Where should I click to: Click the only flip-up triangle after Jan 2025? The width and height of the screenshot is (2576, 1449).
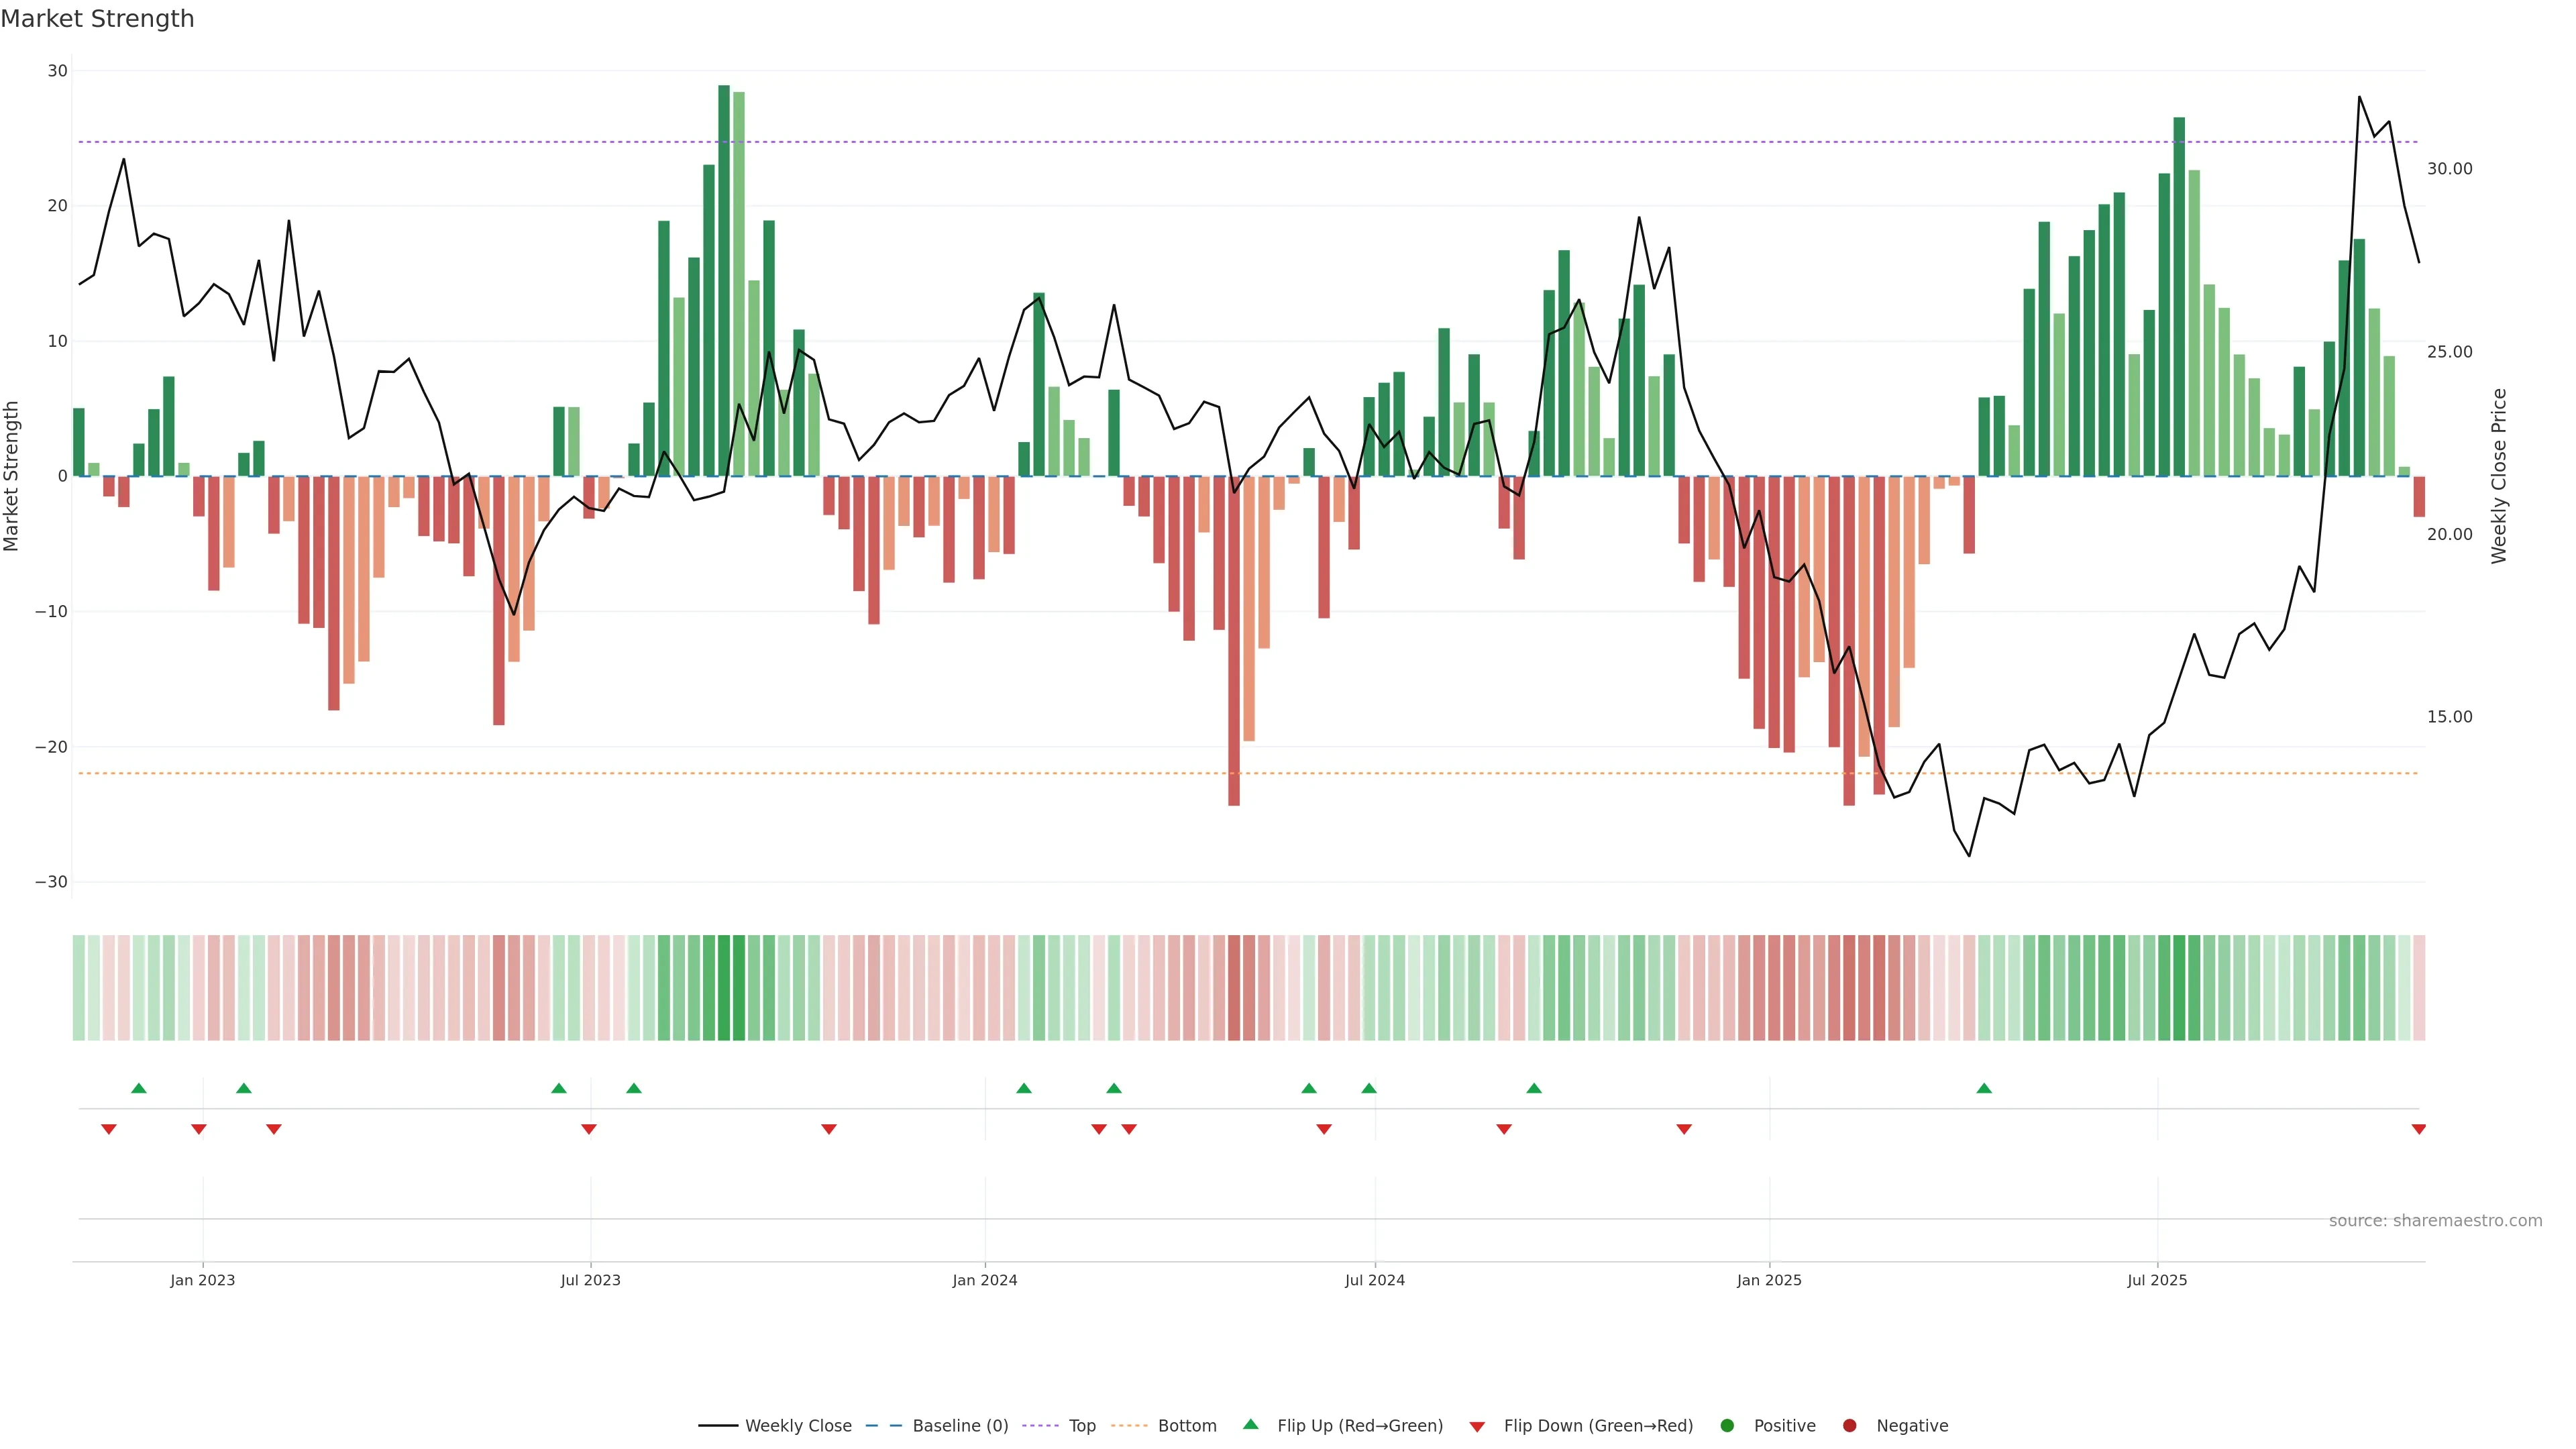pyautogui.click(x=1984, y=1088)
